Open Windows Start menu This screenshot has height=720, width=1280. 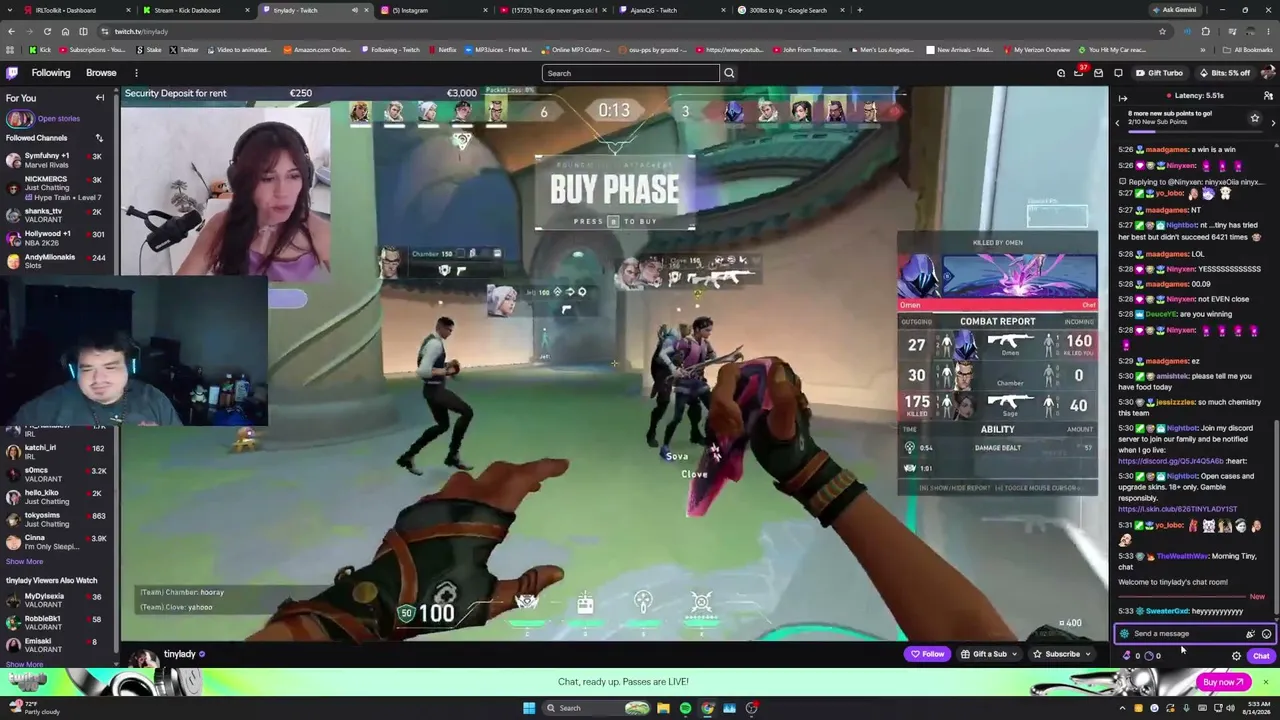[x=529, y=708]
